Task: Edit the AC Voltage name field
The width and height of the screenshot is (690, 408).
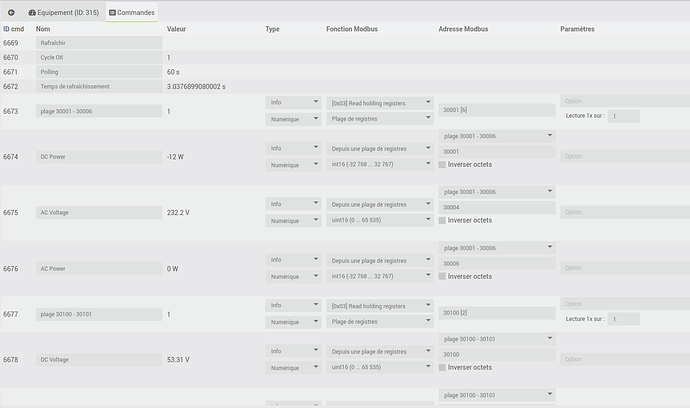Action: point(99,213)
